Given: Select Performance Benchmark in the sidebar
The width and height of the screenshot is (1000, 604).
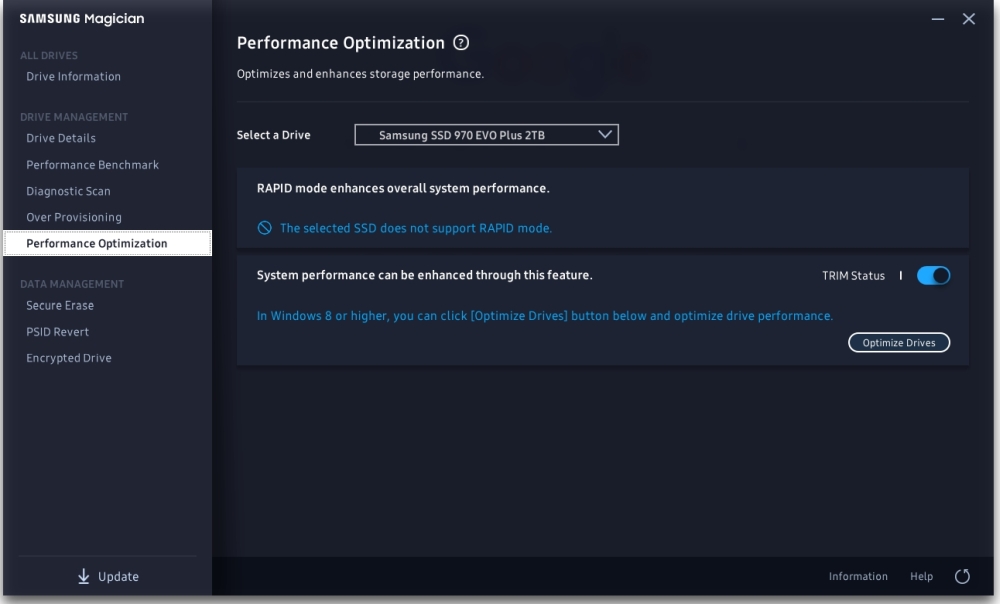Looking at the screenshot, I should 92,165.
